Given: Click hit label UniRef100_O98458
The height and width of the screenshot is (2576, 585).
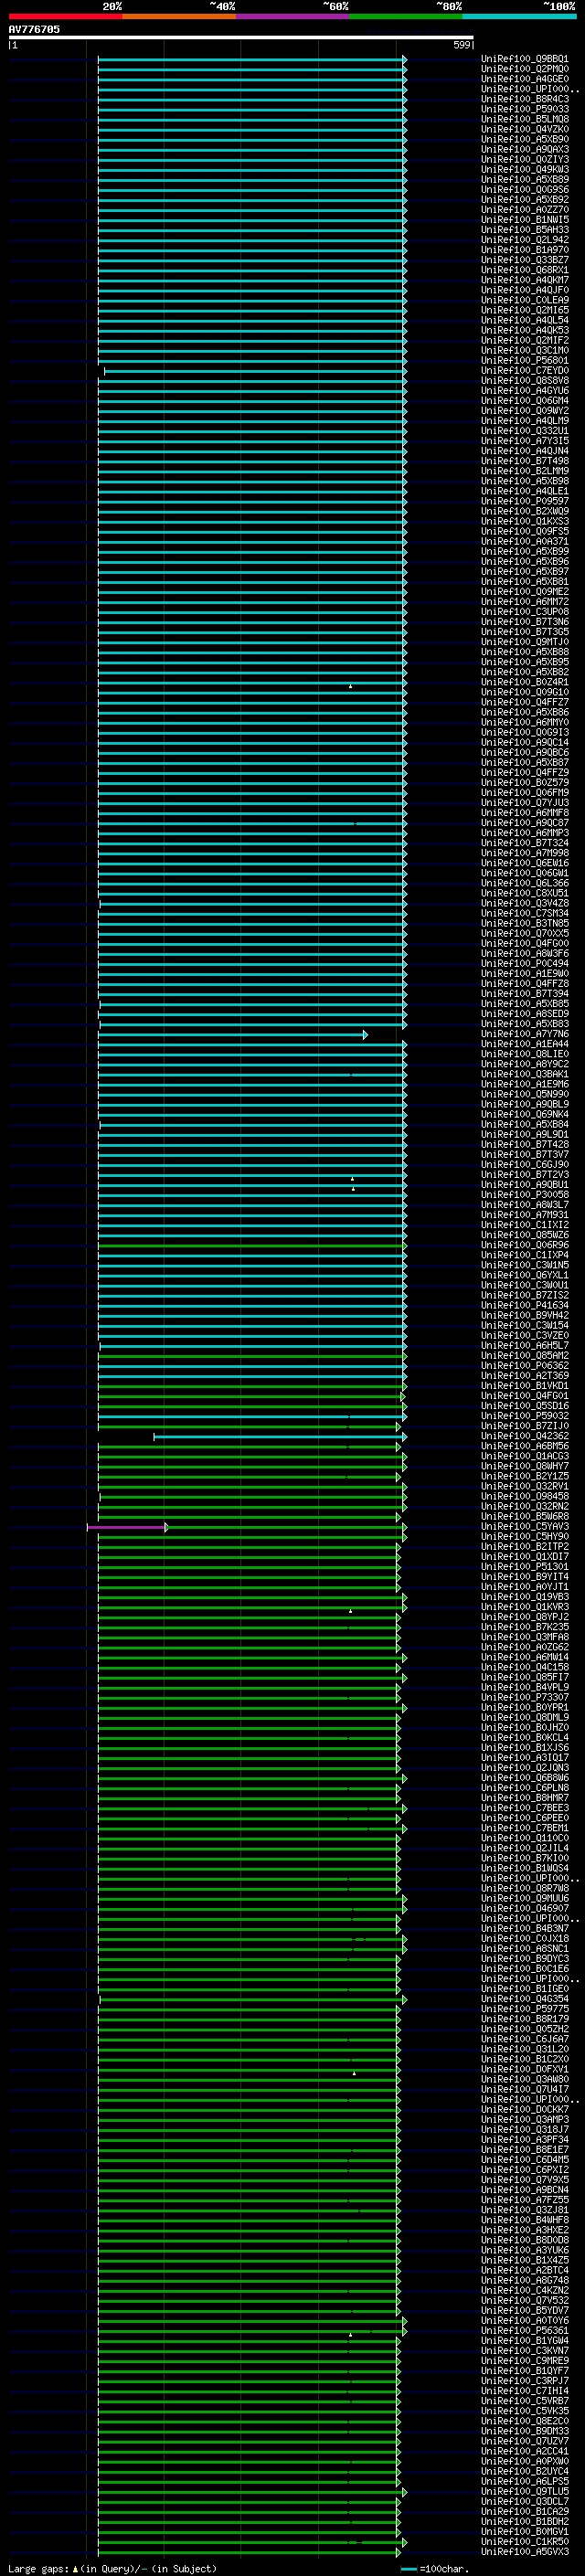Looking at the screenshot, I should click(525, 1497).
